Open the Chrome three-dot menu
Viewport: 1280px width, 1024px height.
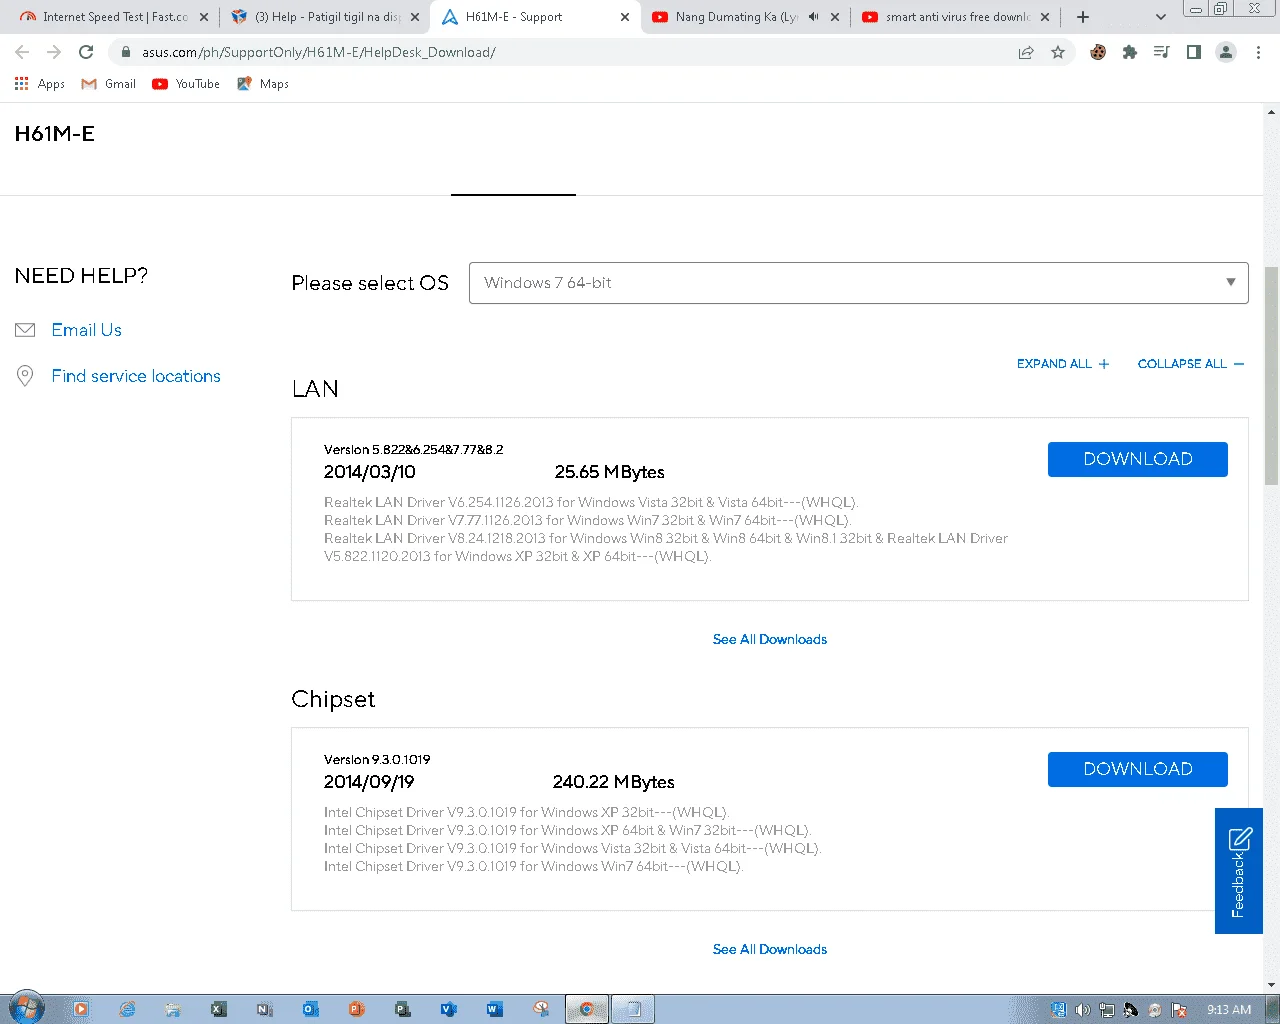pyautogui.click(x=1258, y=52)
